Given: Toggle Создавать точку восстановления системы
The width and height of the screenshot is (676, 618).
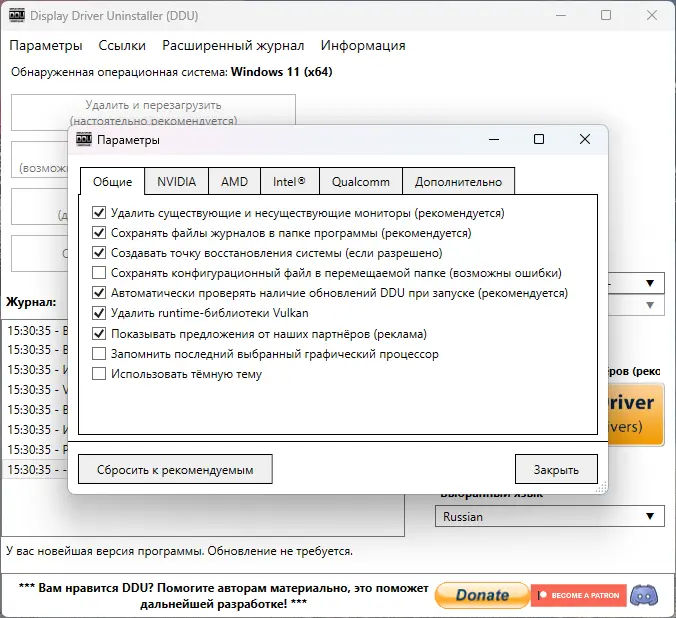Looking at the screenshot, I should pyautogui.click(x=99, y=253).
